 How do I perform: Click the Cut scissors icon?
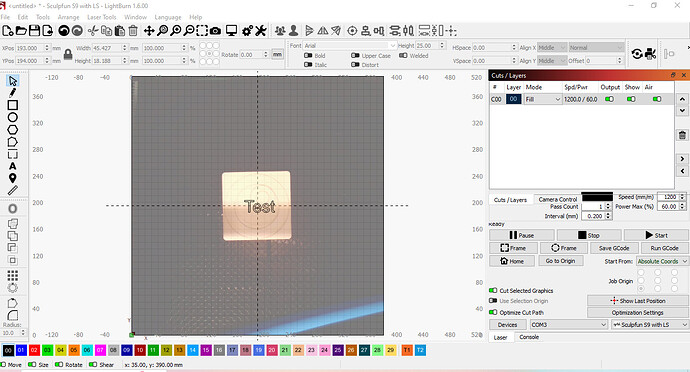coord(92,30)
